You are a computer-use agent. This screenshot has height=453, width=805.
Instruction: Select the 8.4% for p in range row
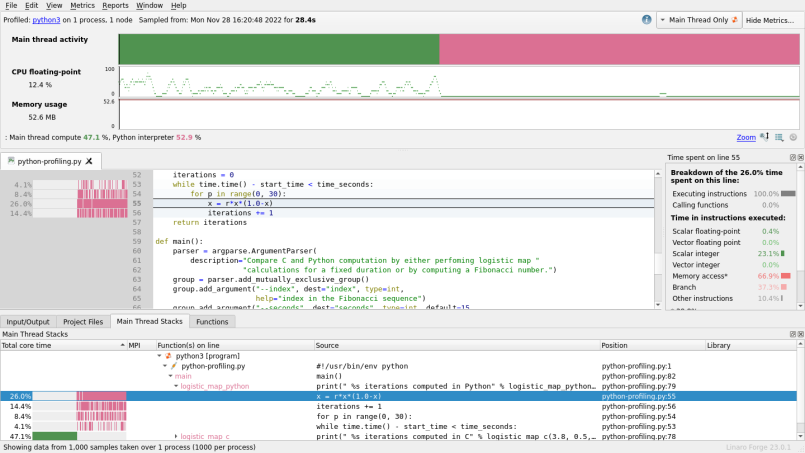click(x=398, y=417)
